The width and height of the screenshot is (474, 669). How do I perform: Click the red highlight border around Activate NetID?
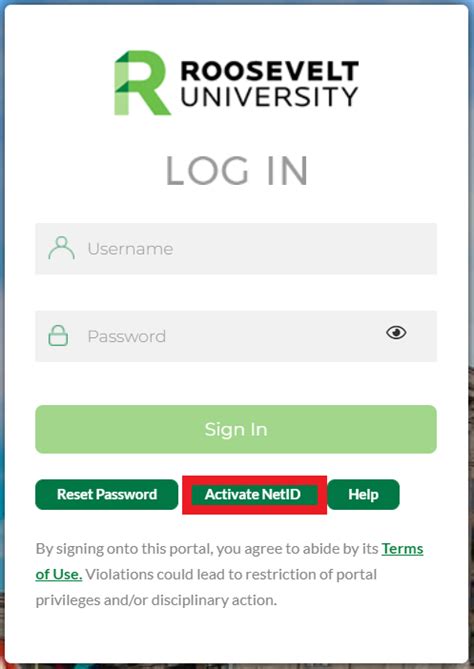[x=254, y=480]
